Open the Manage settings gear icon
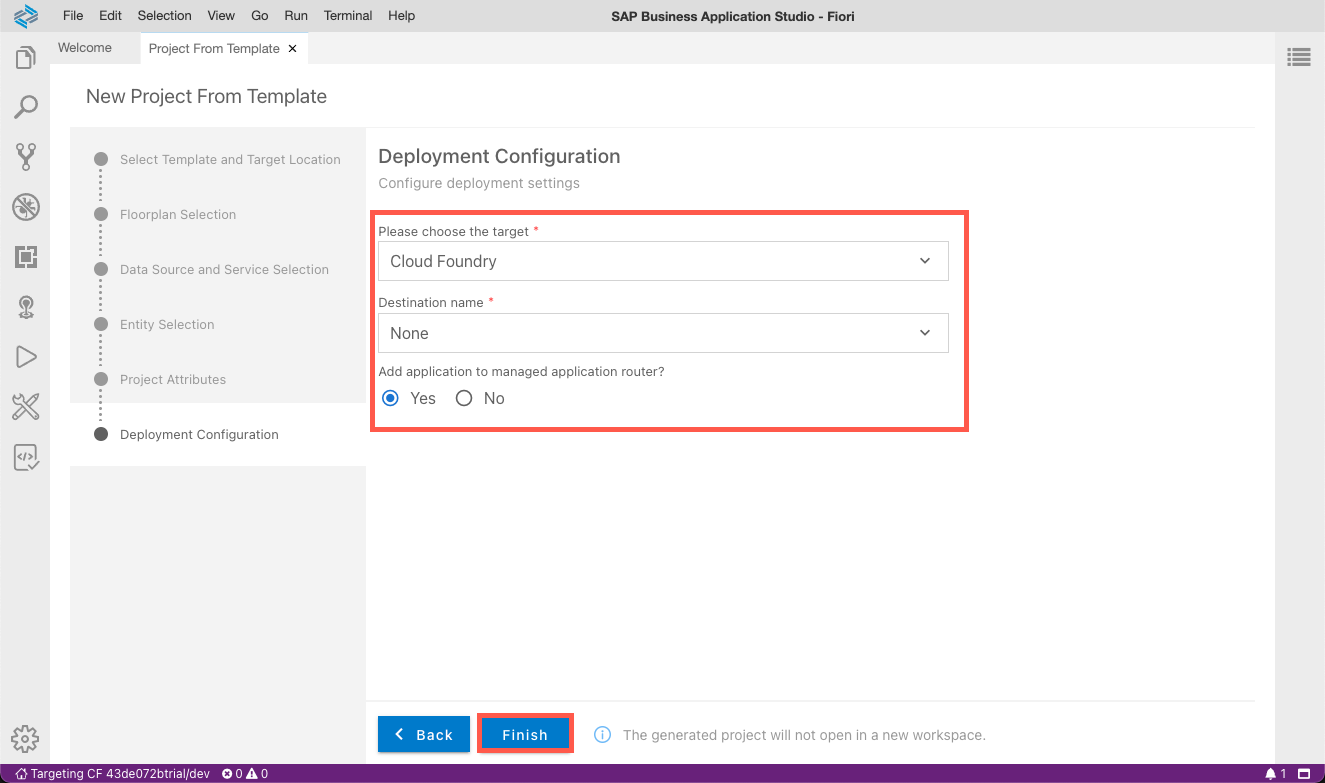The height and width of the screenshot is (783, 1325). [25, 739]
